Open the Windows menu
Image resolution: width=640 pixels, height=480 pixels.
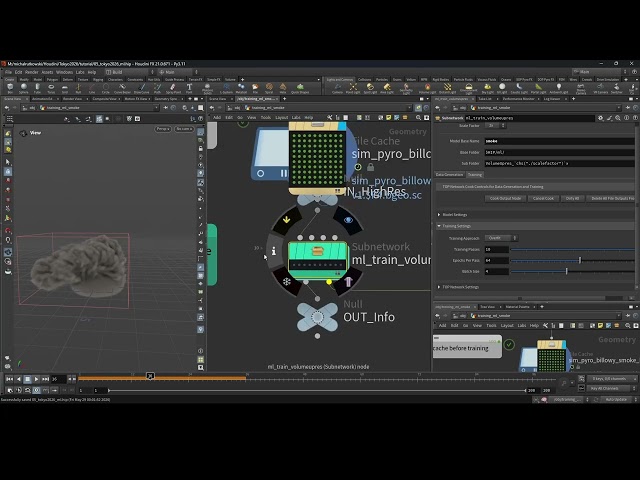[64, 72]
